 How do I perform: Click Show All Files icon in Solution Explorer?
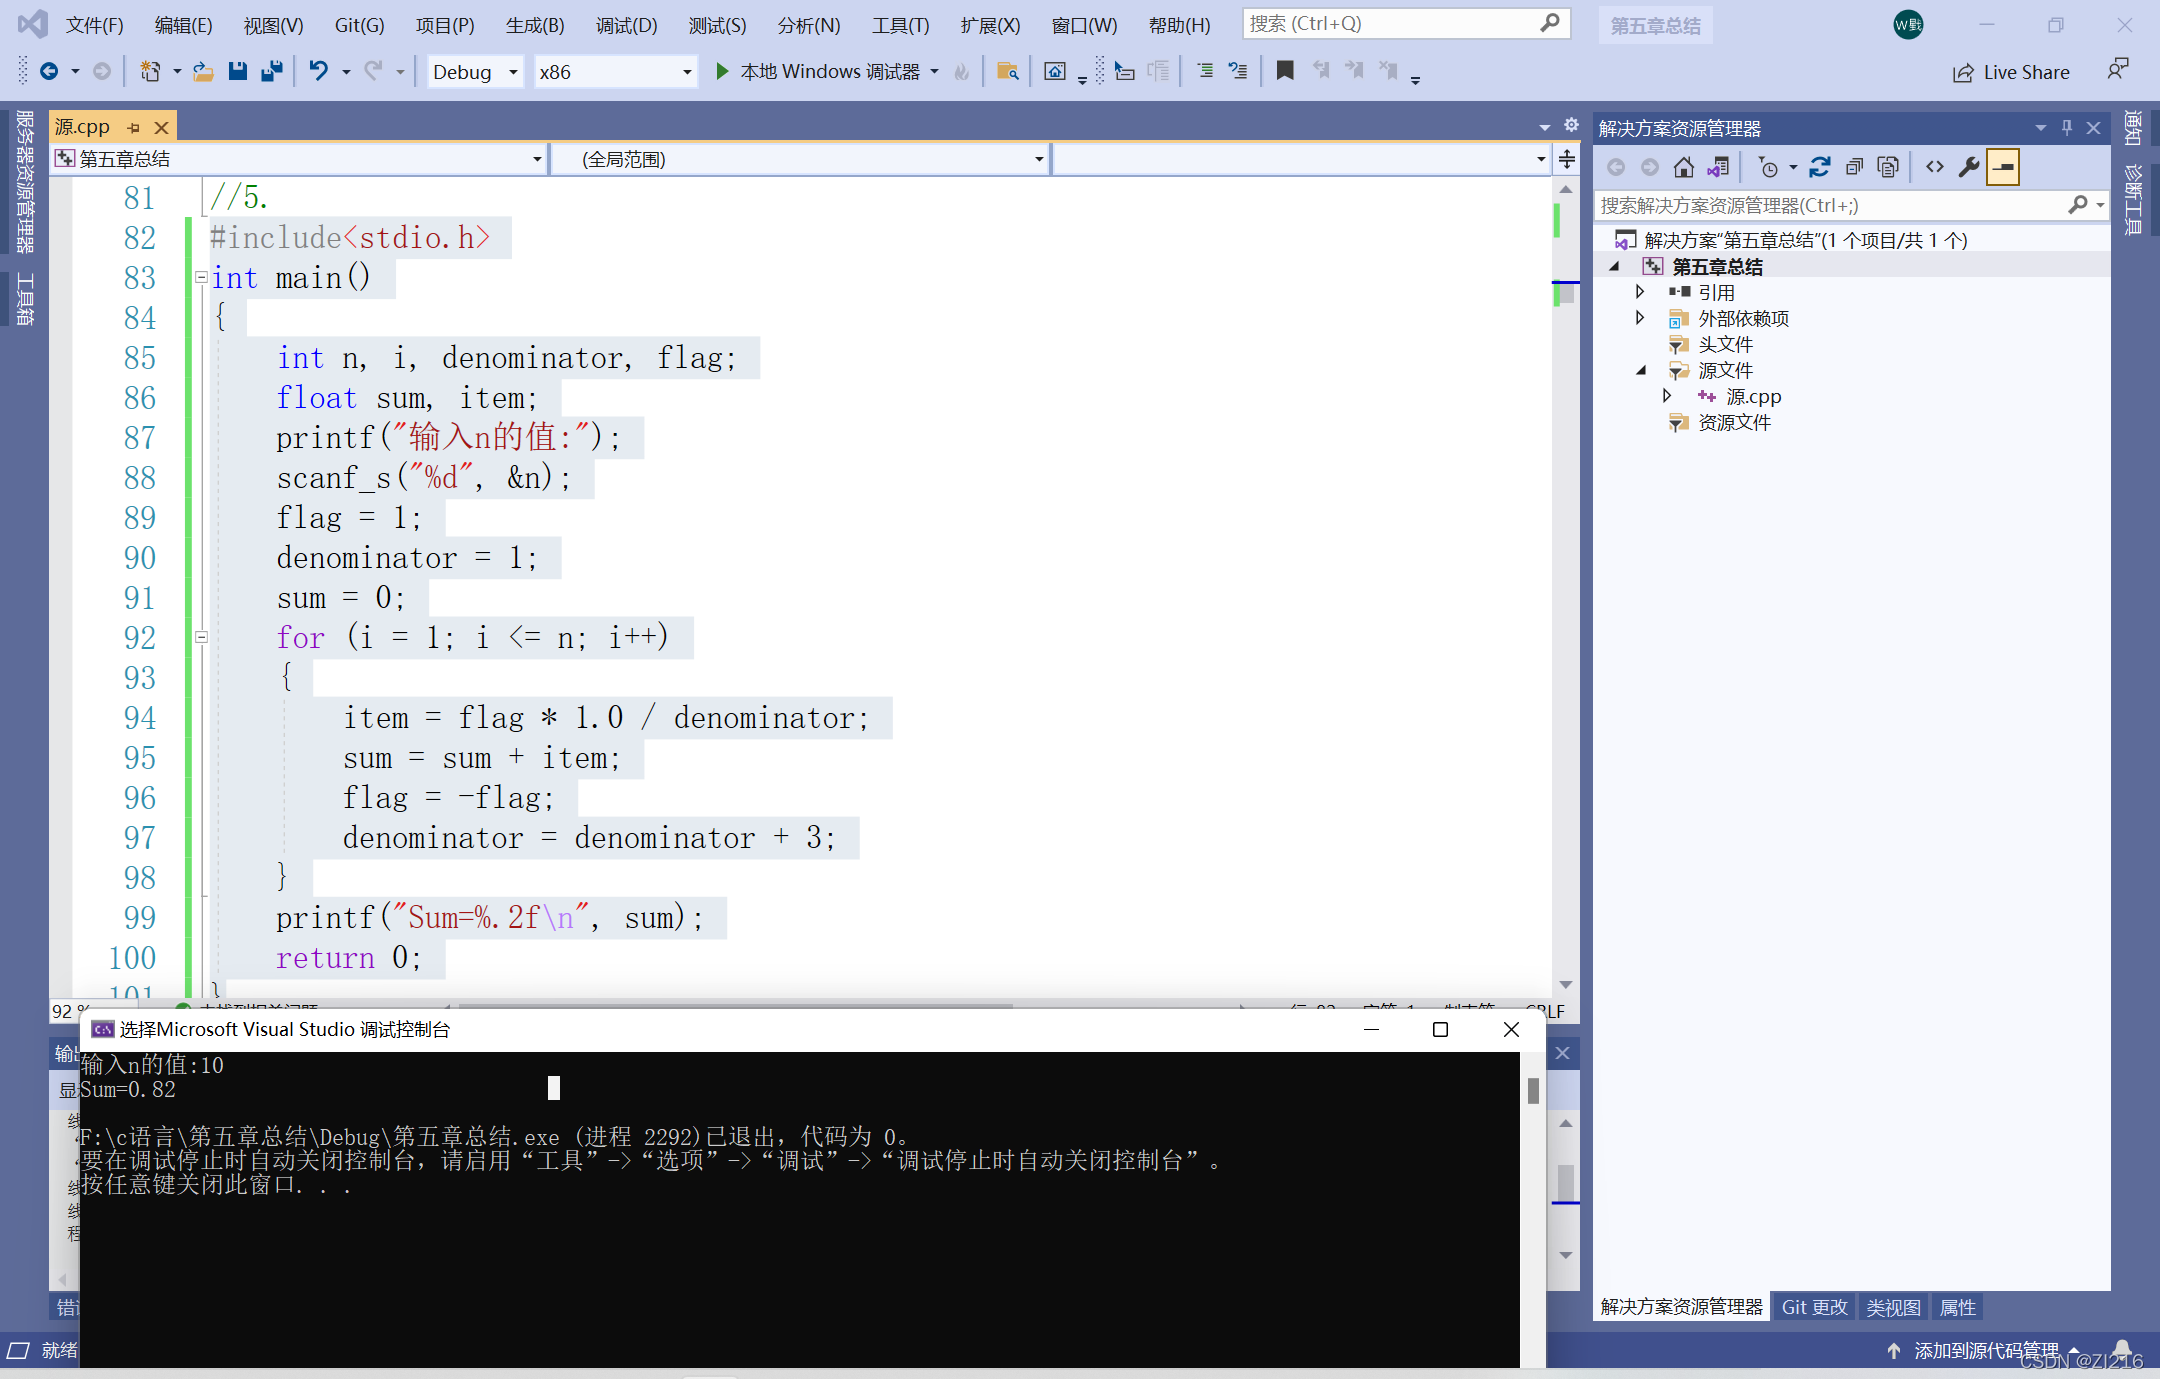pyautogui.click(x=1888, y=167)
